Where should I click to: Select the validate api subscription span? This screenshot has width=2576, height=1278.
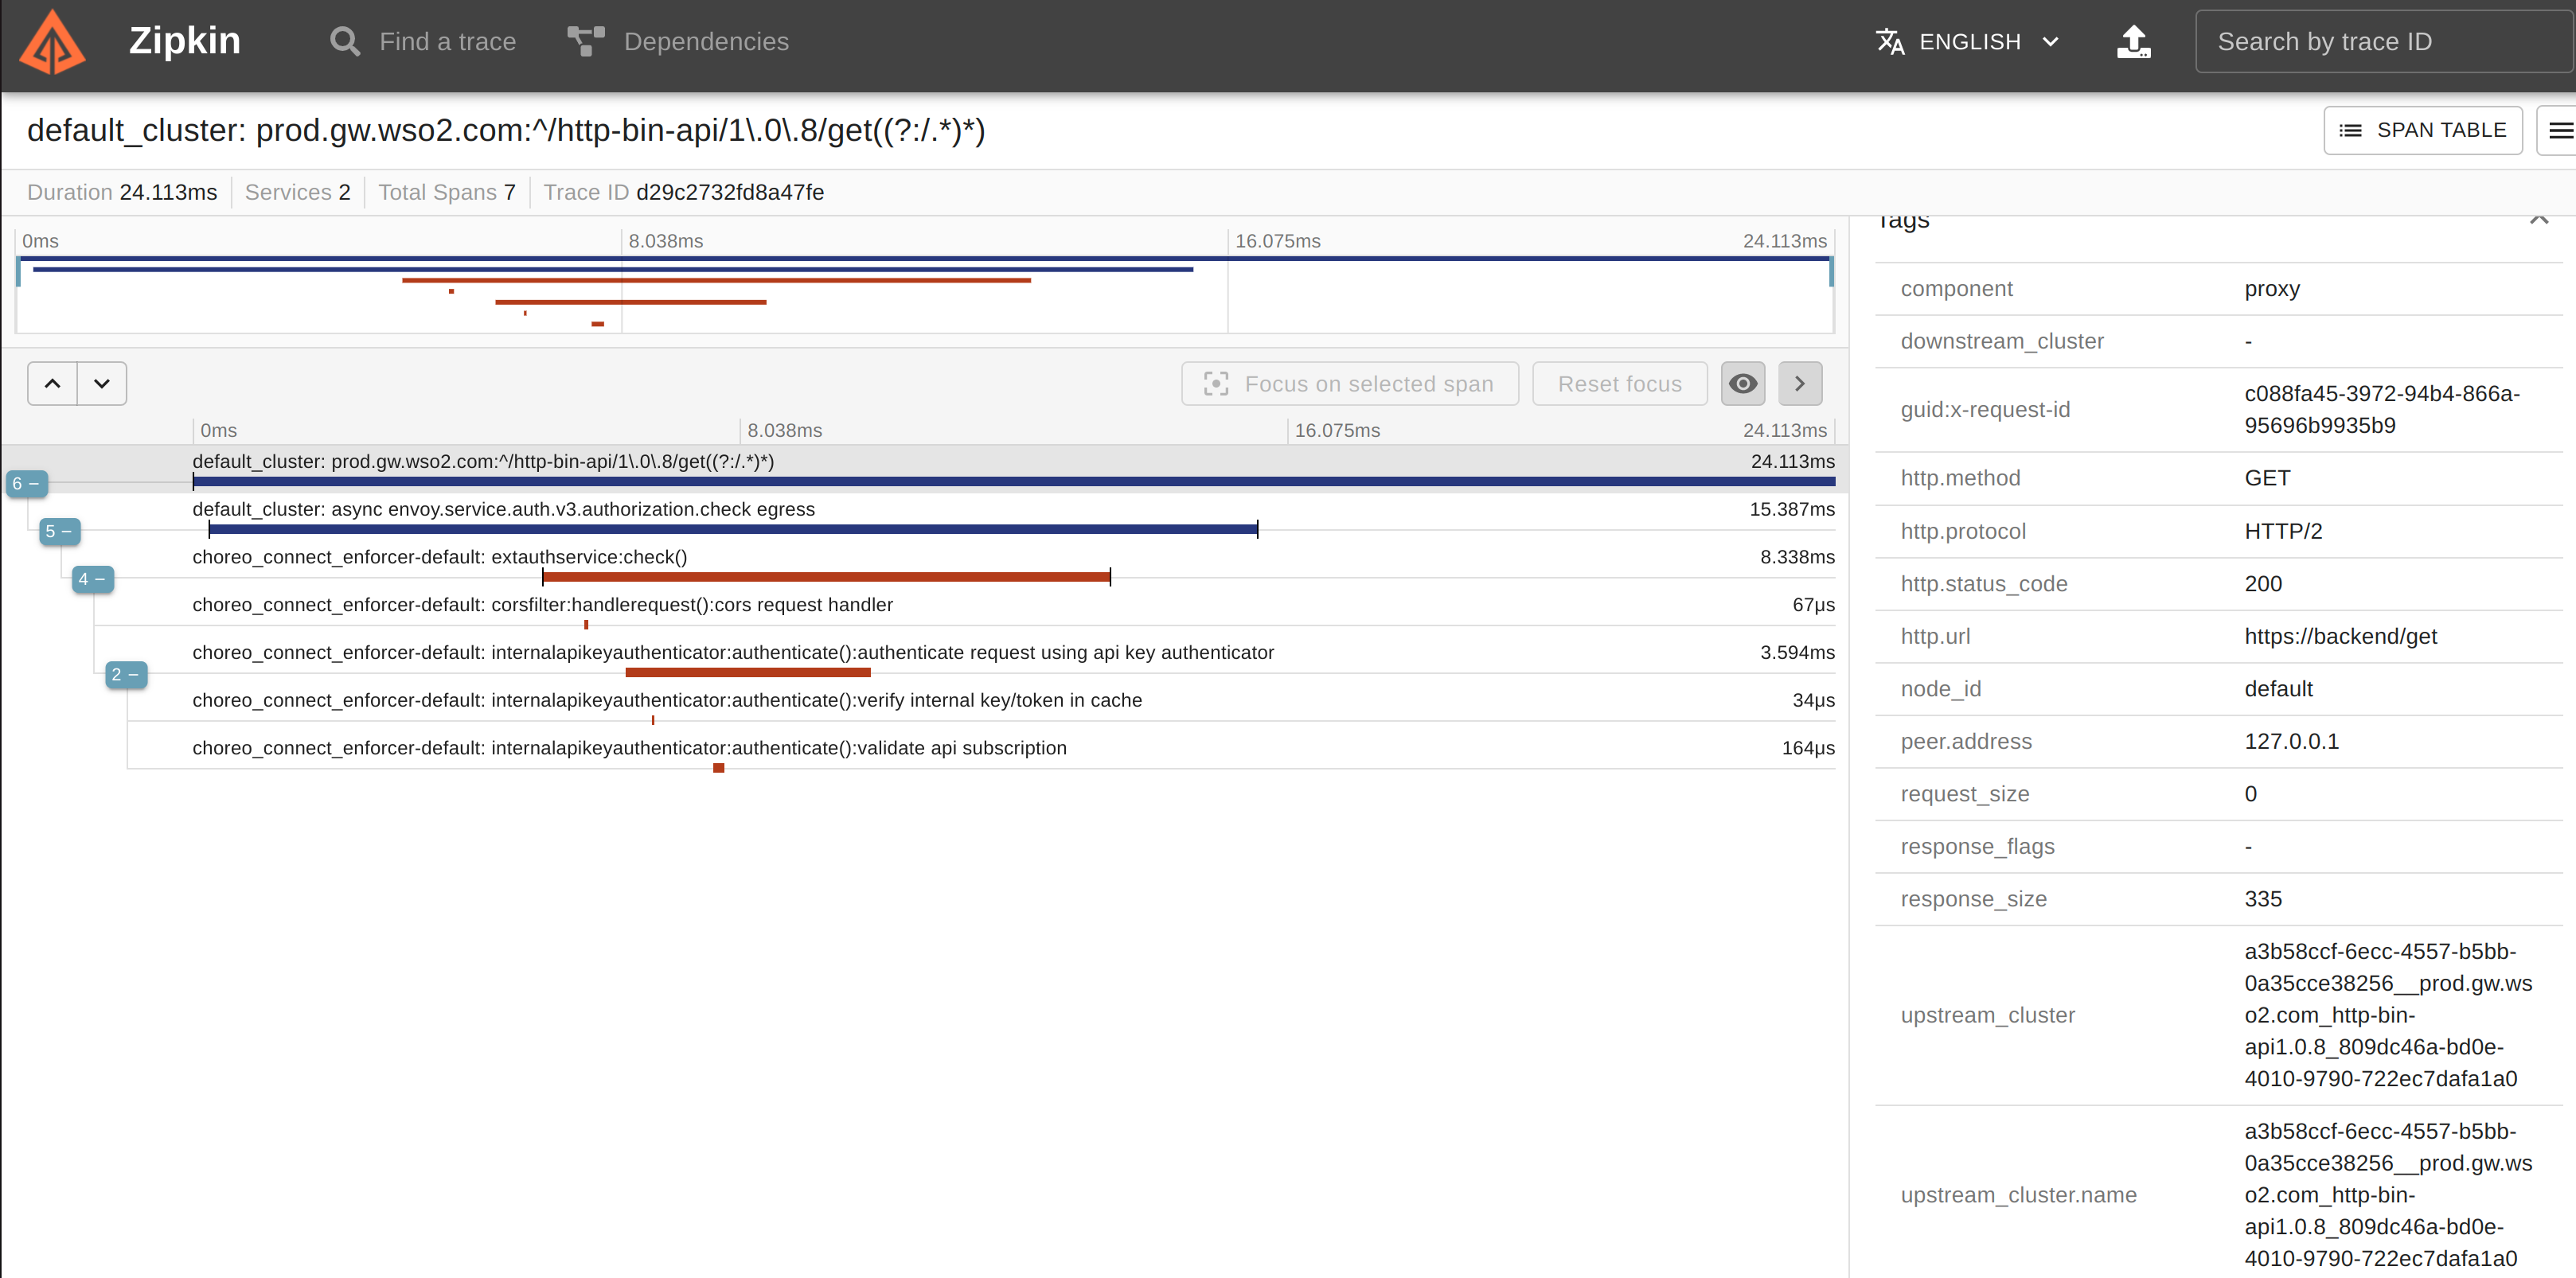pos(925,756)
